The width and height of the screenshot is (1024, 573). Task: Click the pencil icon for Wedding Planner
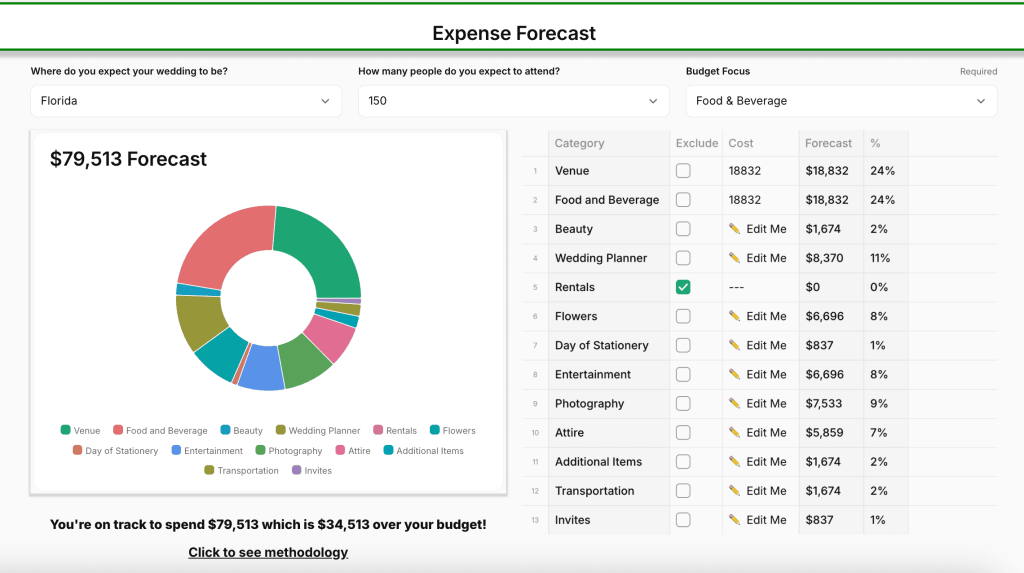click(735, 258)
